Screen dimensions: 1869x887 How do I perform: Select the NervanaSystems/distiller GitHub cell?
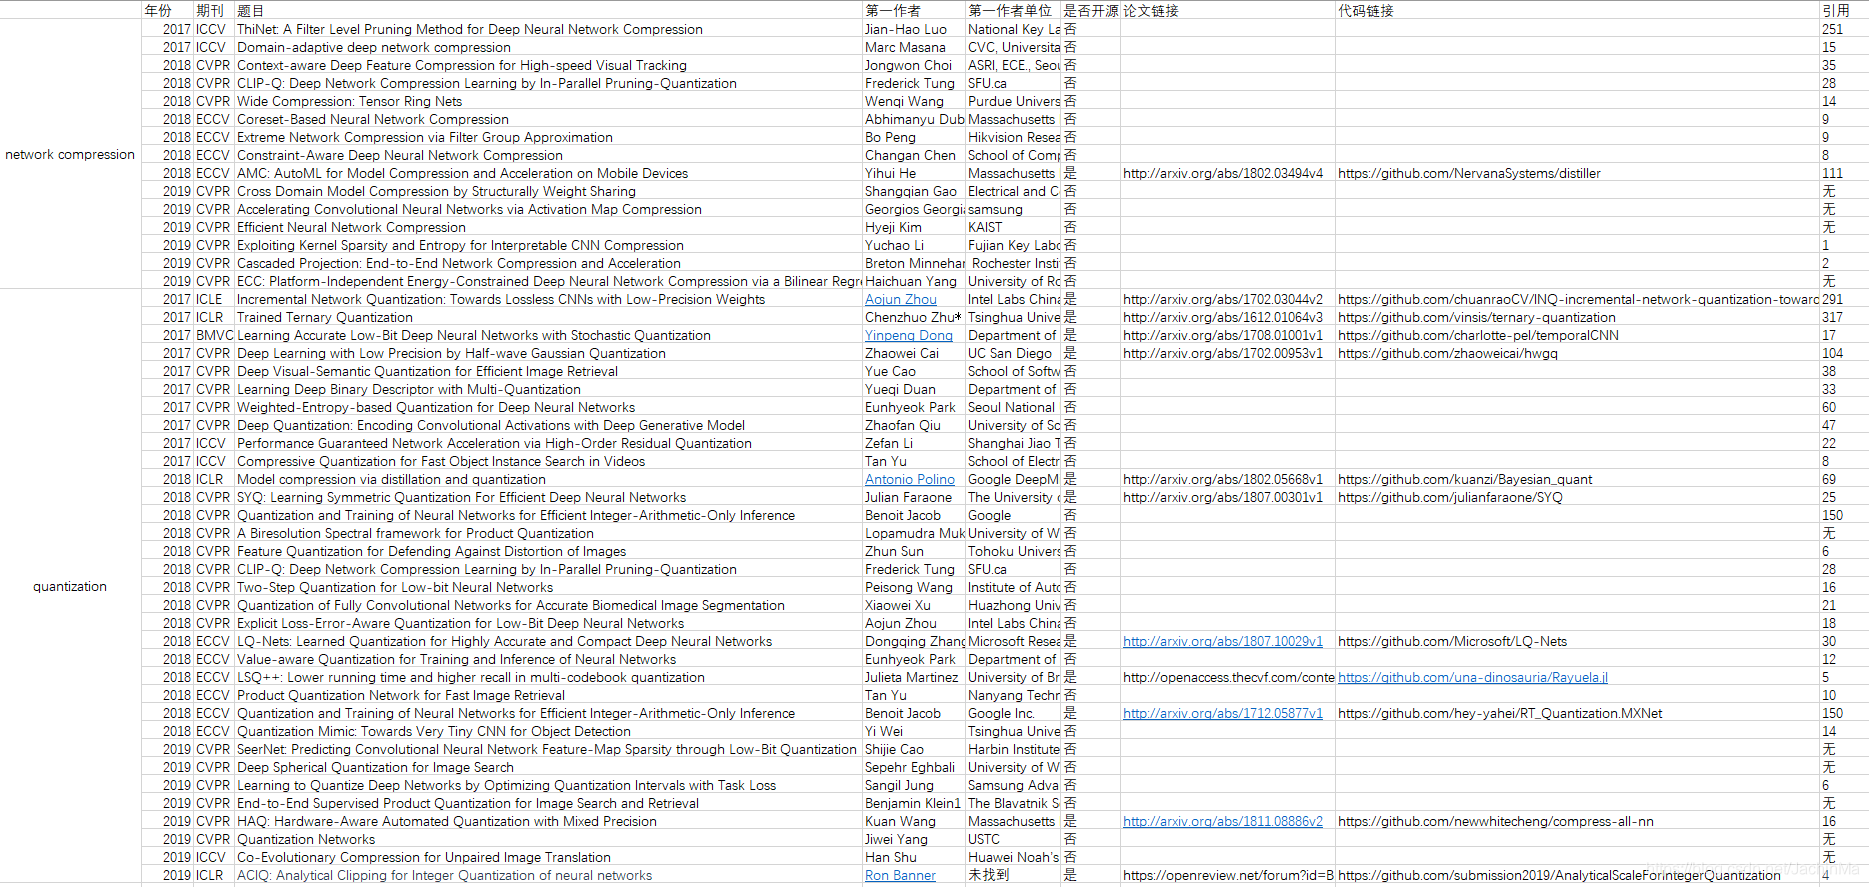(x=1577, y=173)
